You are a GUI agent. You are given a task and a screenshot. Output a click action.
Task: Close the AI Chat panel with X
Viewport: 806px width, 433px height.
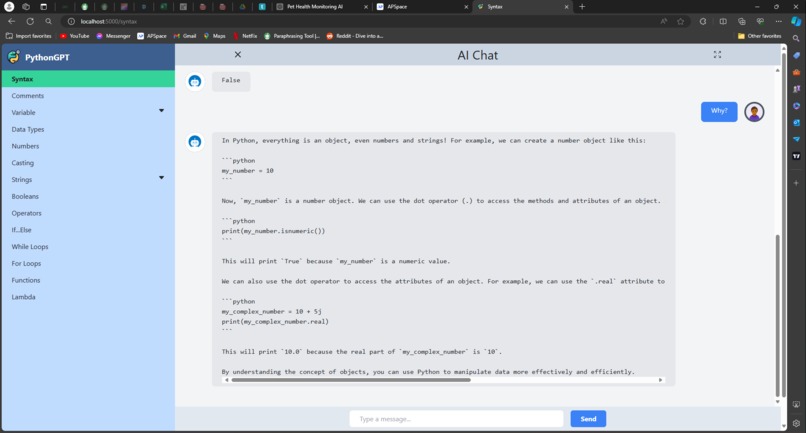[237, 55]
